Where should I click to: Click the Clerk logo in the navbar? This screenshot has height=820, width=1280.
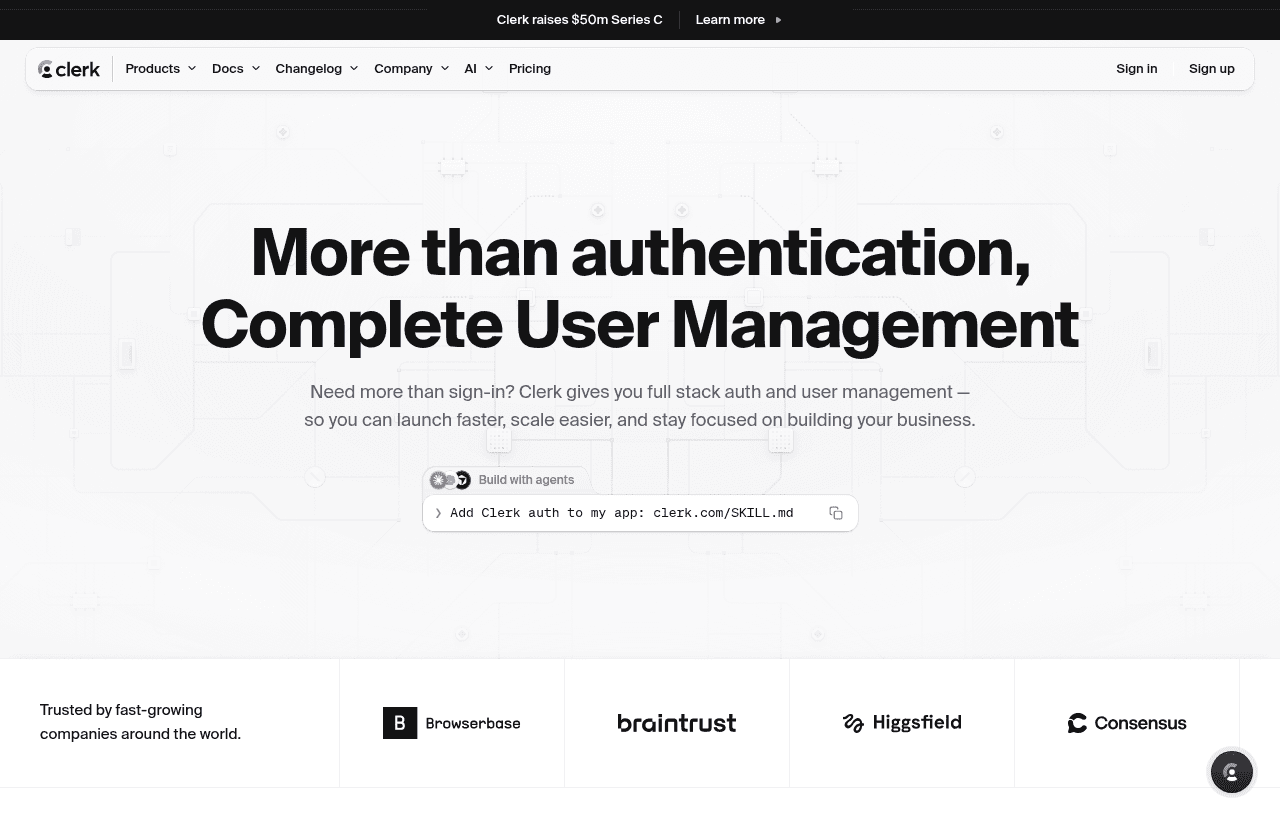pos(69,69)
